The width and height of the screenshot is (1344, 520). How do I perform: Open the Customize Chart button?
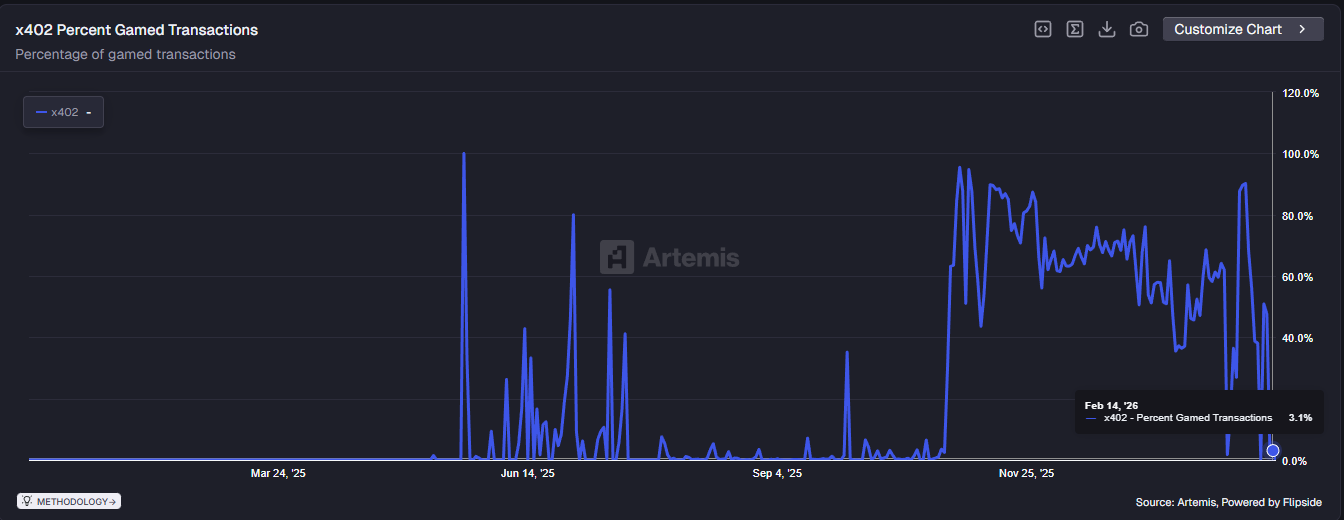point(1243,29)
